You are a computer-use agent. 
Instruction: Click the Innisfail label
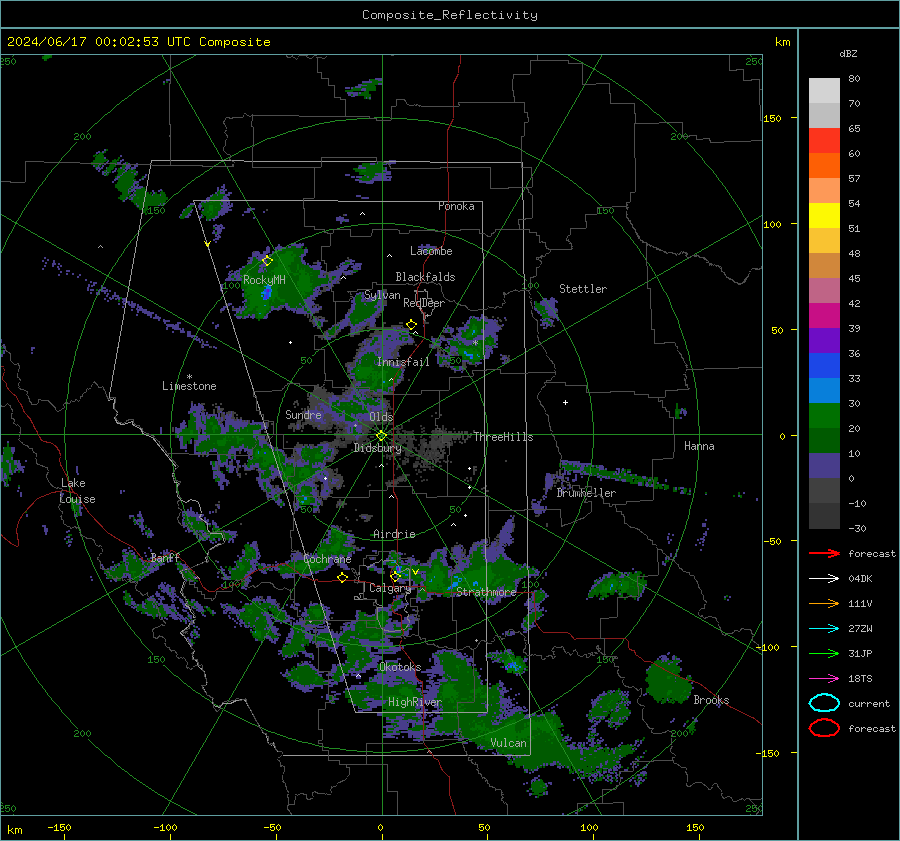point(403,362)
